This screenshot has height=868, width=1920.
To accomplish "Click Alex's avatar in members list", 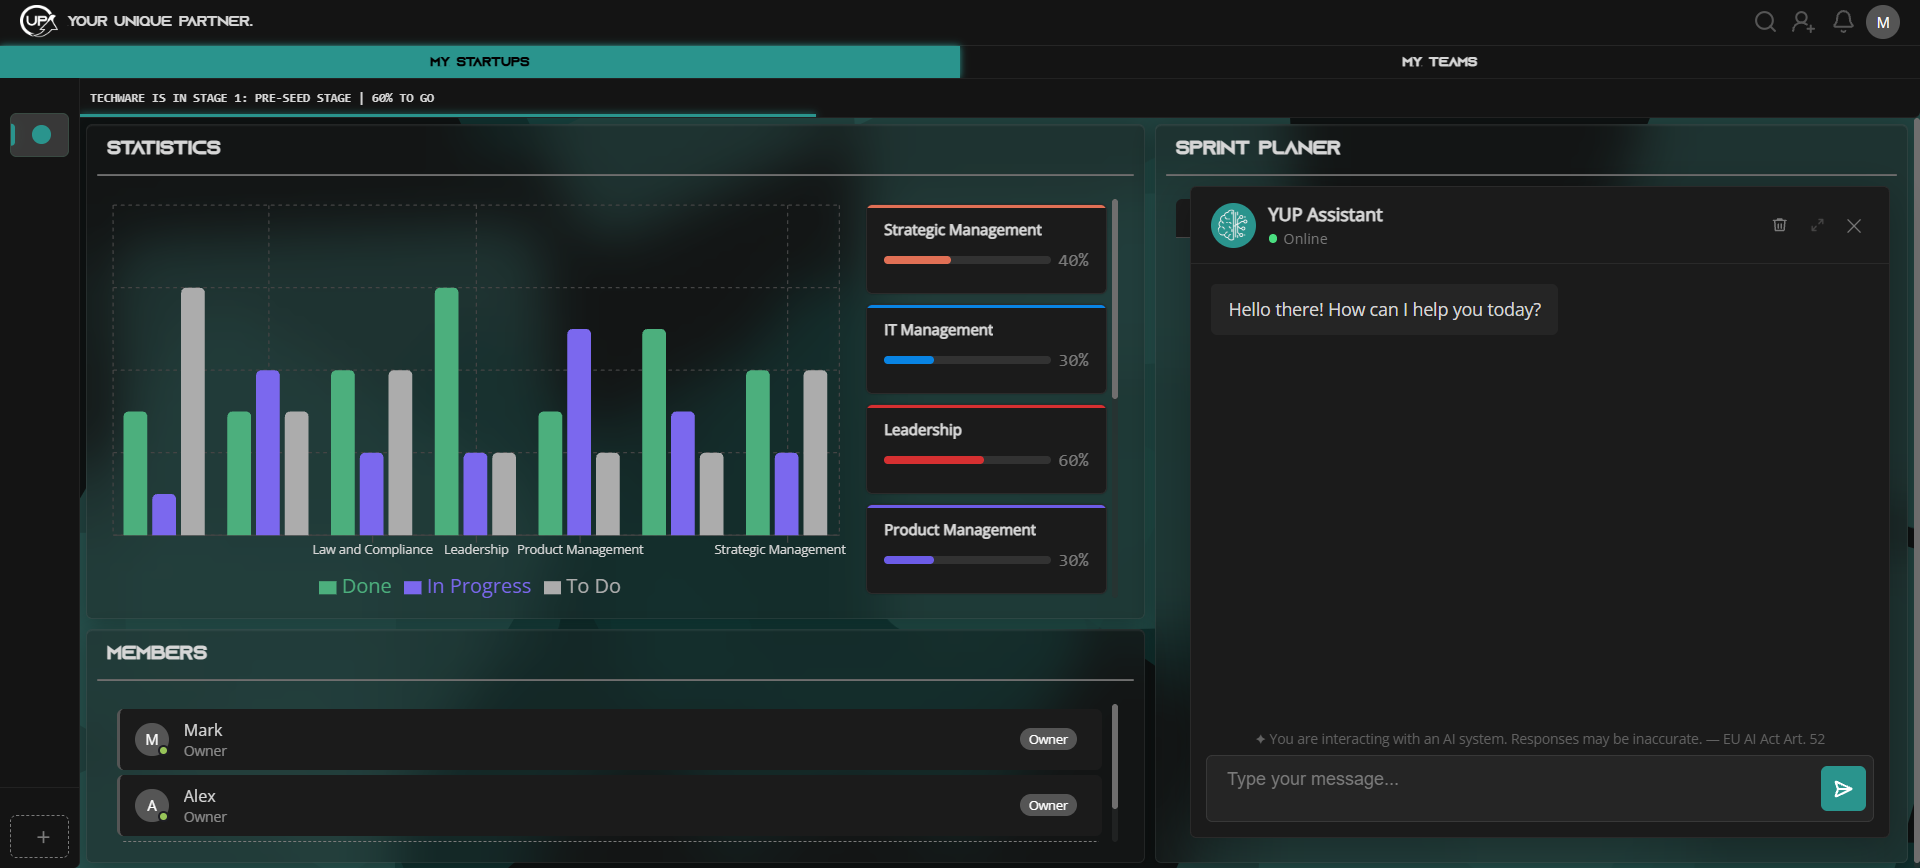I will (x=152, y=806).
